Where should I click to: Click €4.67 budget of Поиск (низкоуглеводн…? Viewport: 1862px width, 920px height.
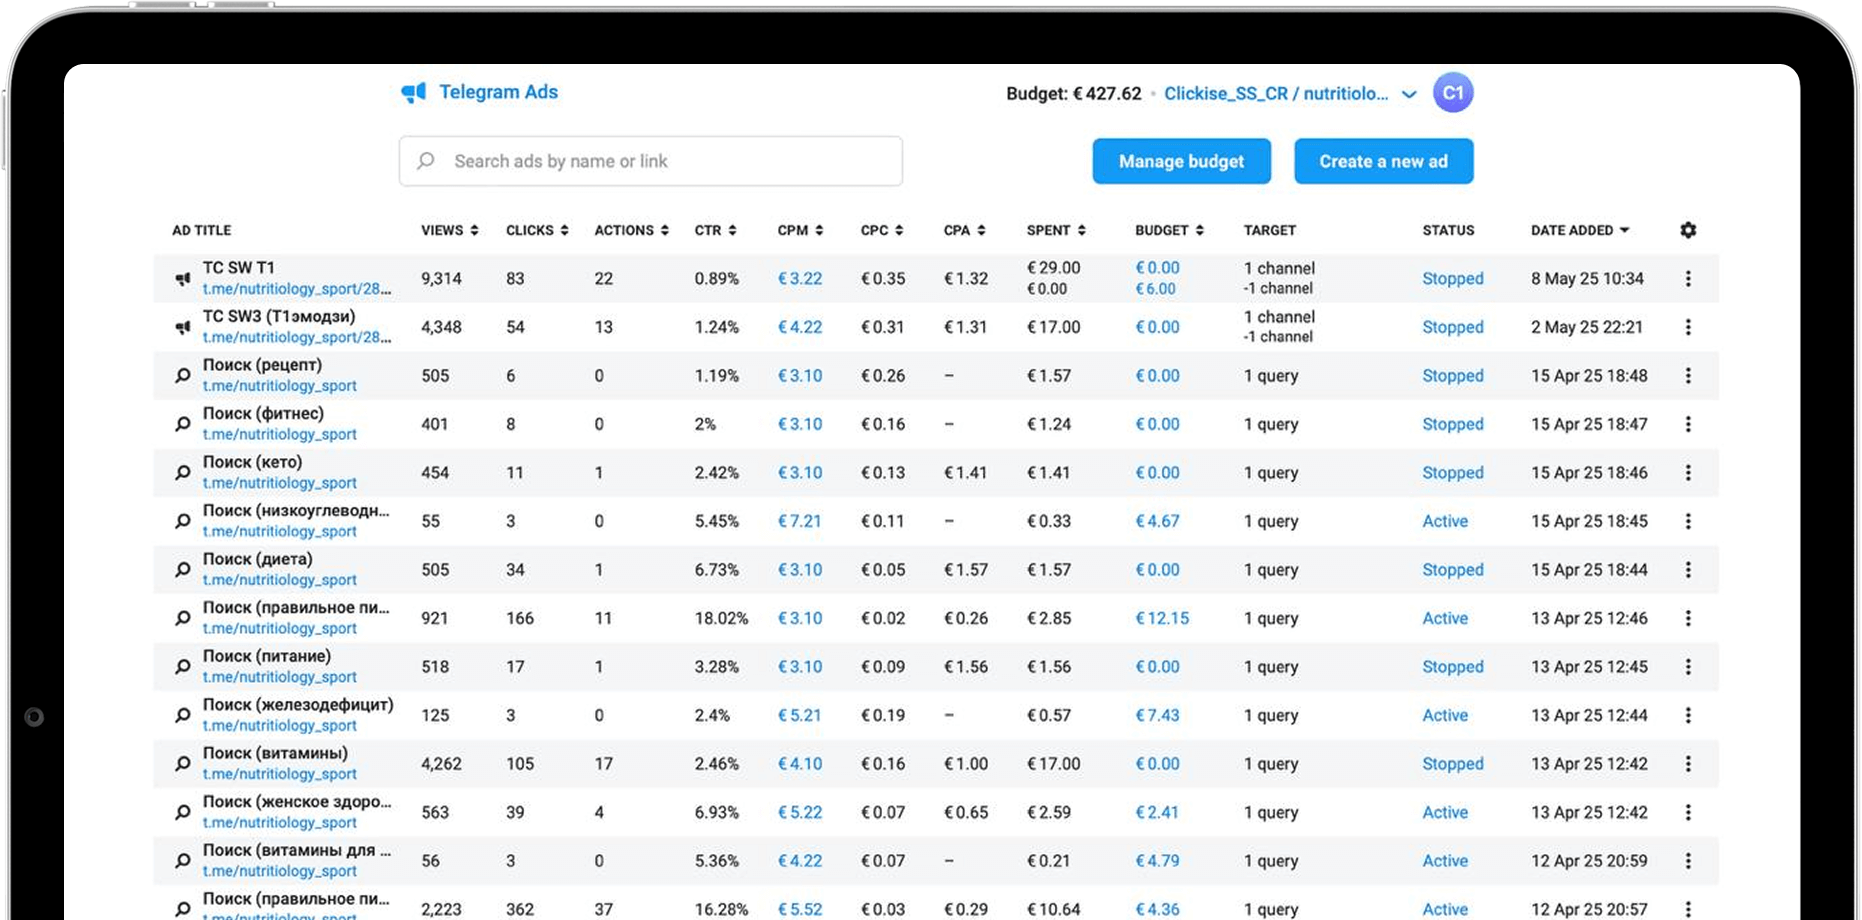pyautogui.click(x=1157, y=521)
